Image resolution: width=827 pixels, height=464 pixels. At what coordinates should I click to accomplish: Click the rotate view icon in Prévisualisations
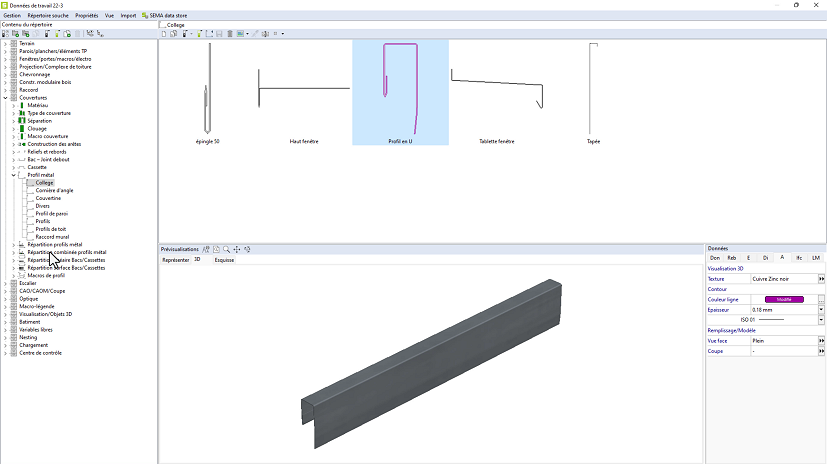click(x=247, y=249)
